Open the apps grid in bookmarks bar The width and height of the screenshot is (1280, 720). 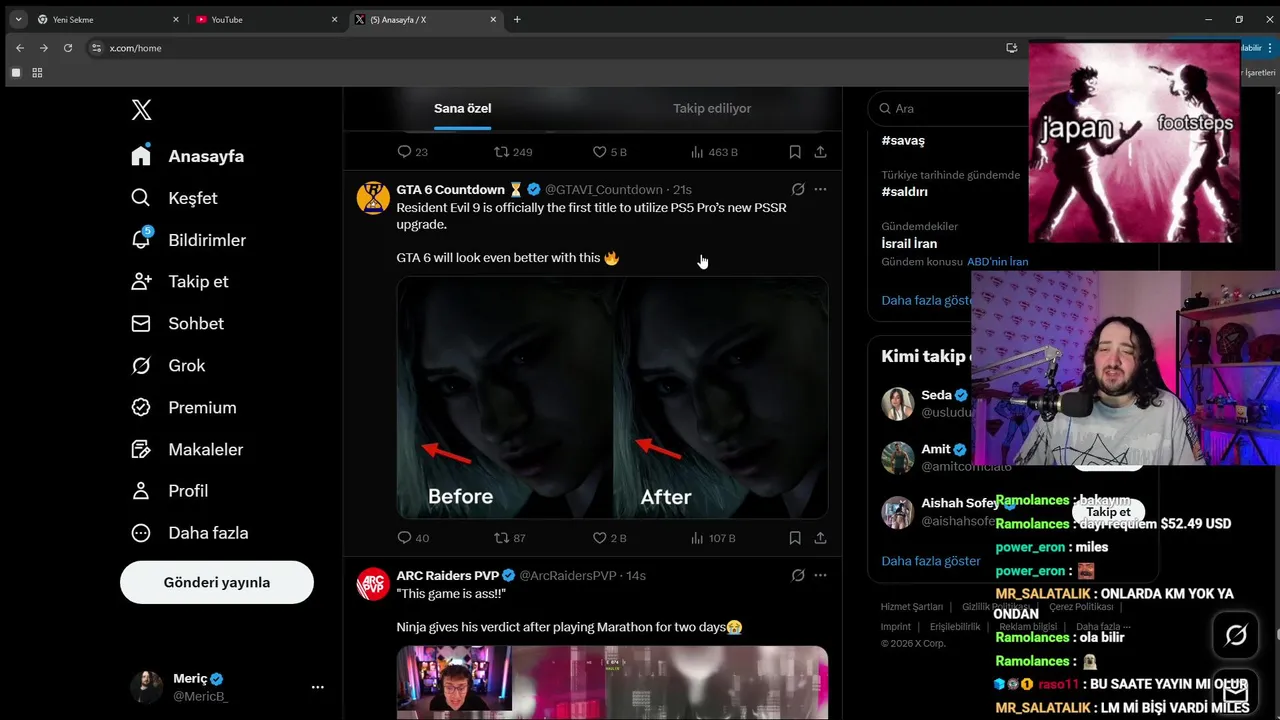(x=37, y=73)
